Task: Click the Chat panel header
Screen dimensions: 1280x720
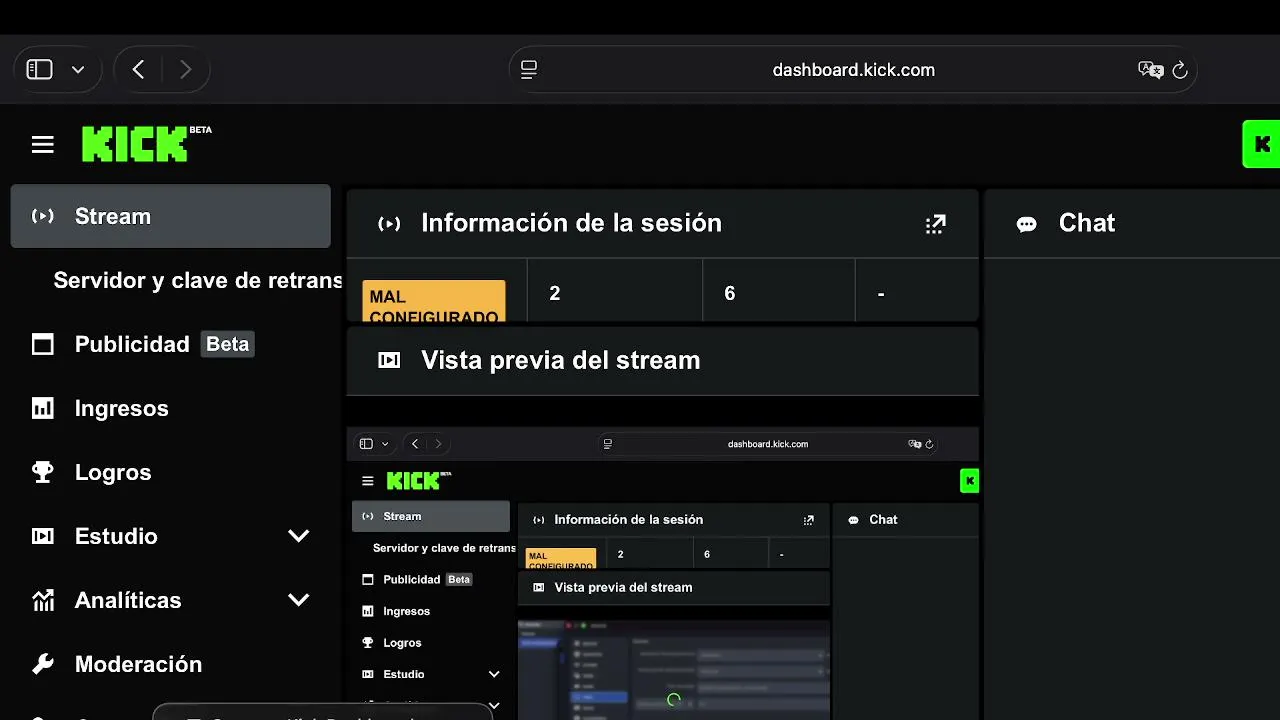Action: [x=1132, y=223]
